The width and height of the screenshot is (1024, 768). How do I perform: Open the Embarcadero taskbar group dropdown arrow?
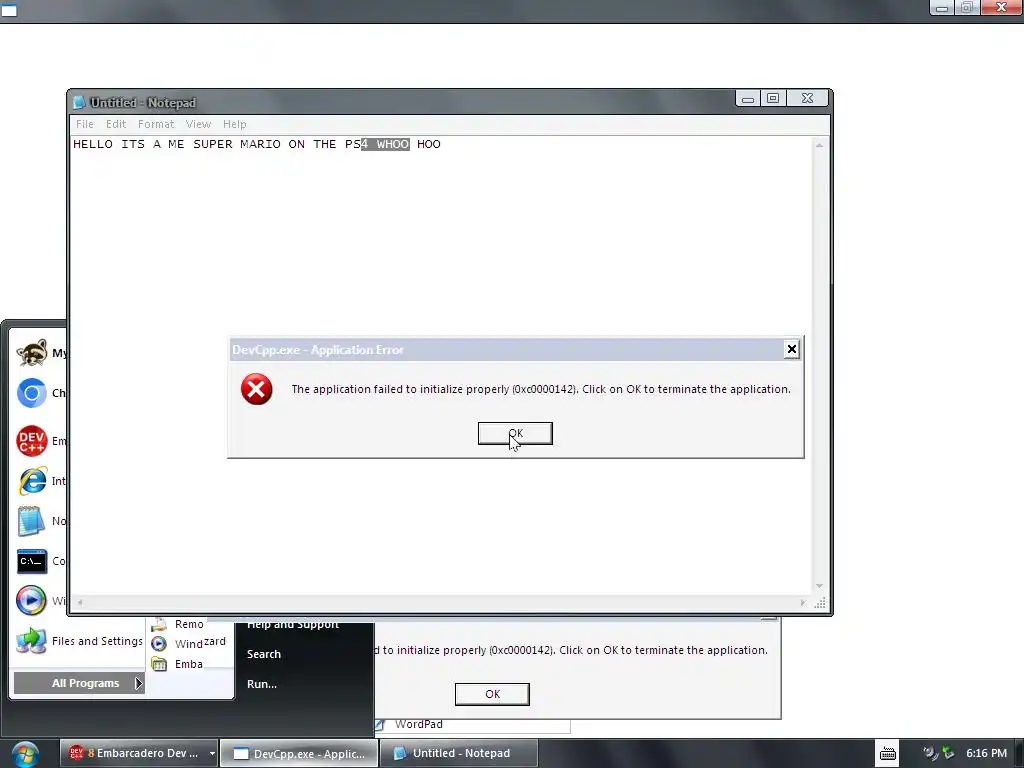coord(212,753)
